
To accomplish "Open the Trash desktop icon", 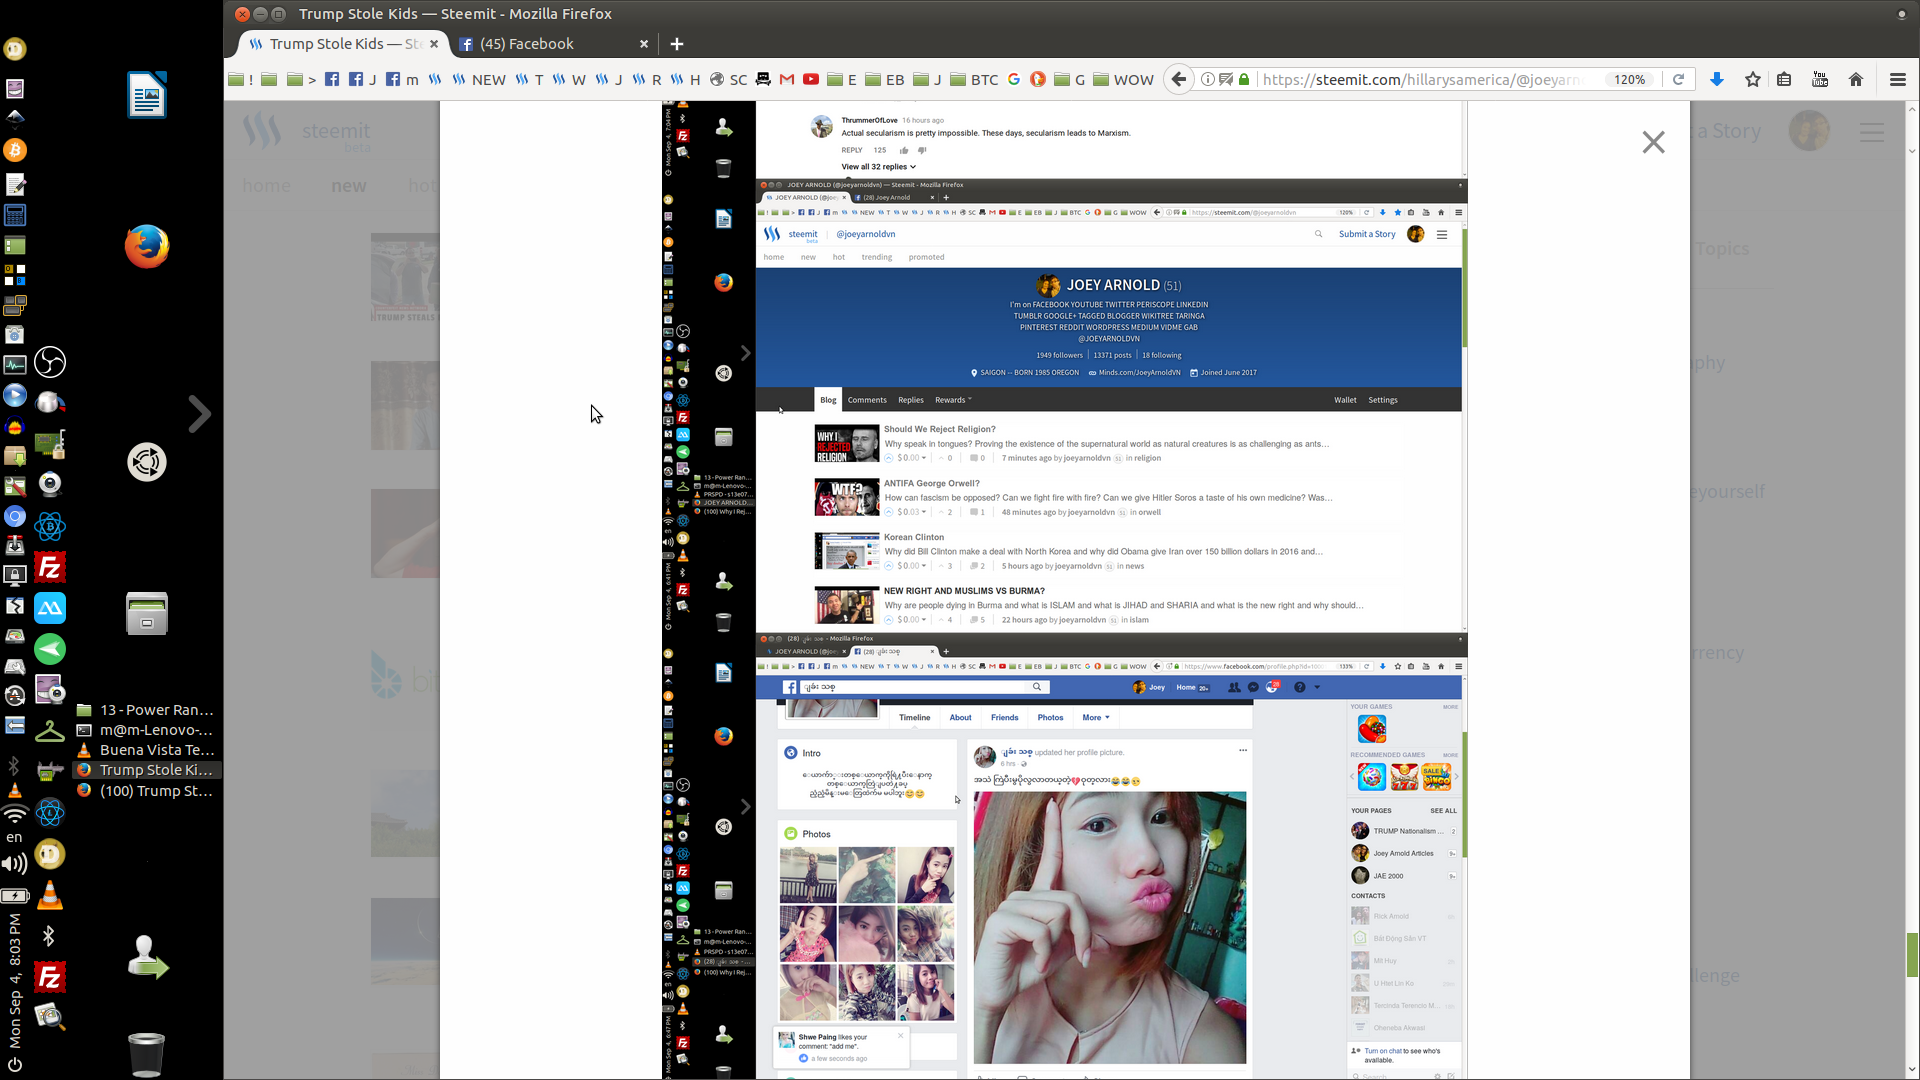I will (x=146, y=1054).
